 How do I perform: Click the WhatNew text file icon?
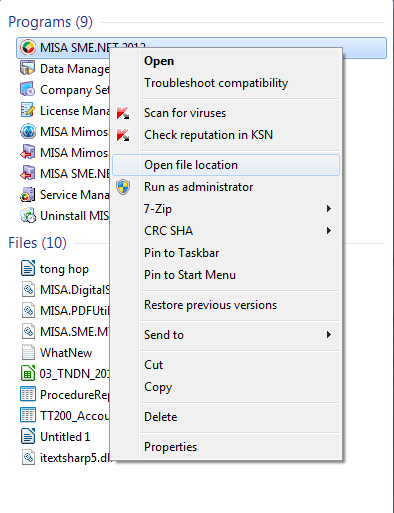coord(28,353)
